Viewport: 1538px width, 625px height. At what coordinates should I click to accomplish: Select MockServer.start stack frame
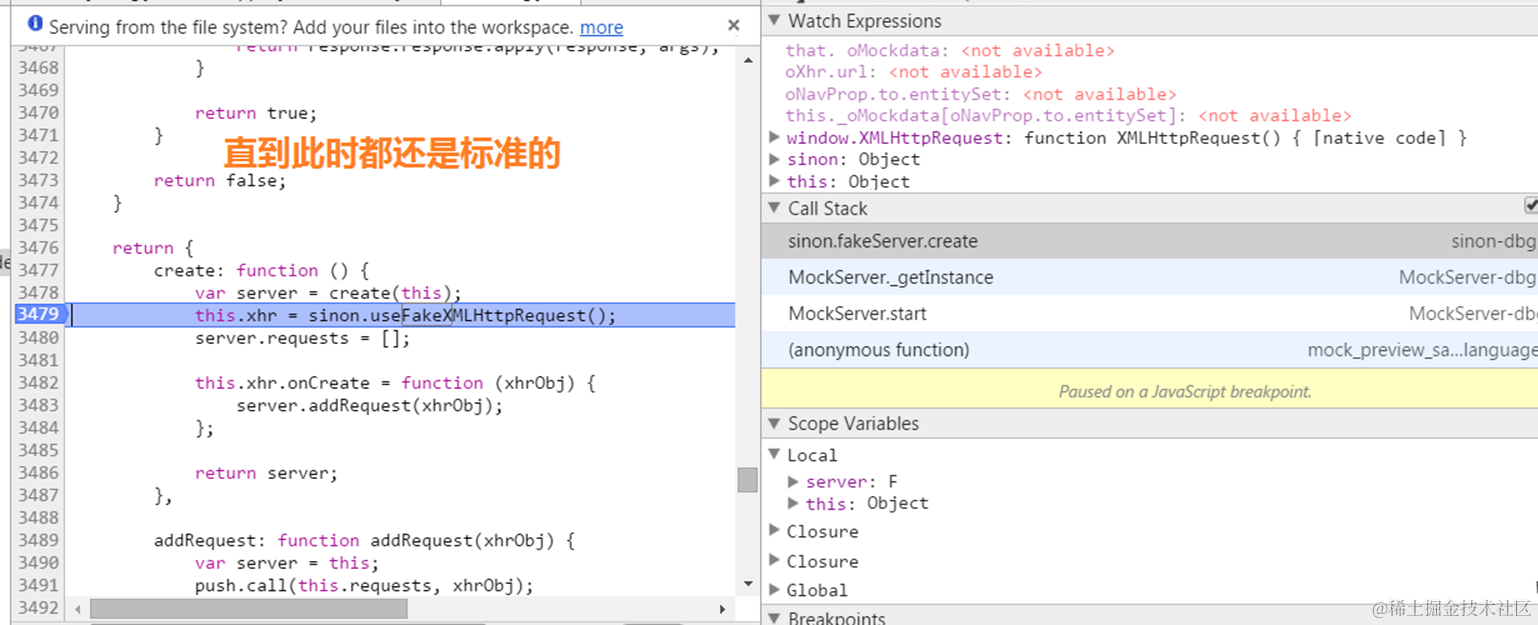(x=1149, y=313)
